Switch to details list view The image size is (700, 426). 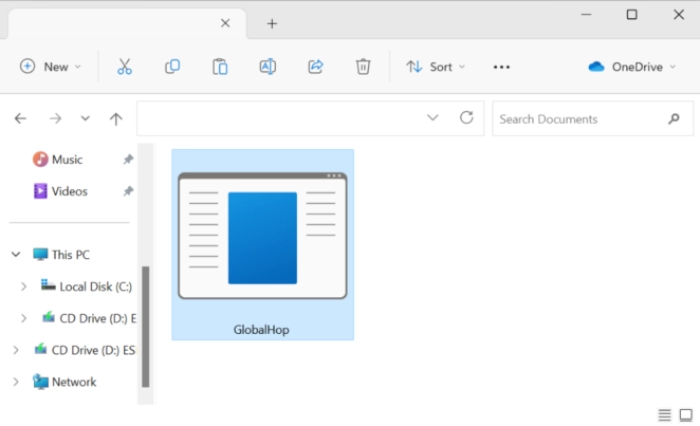coord(664,414)
